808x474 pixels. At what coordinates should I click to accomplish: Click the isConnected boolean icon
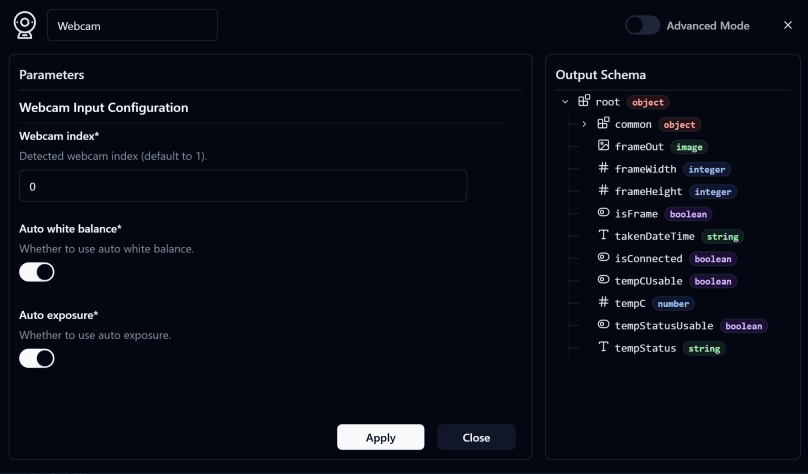click(x=603, y=257)
